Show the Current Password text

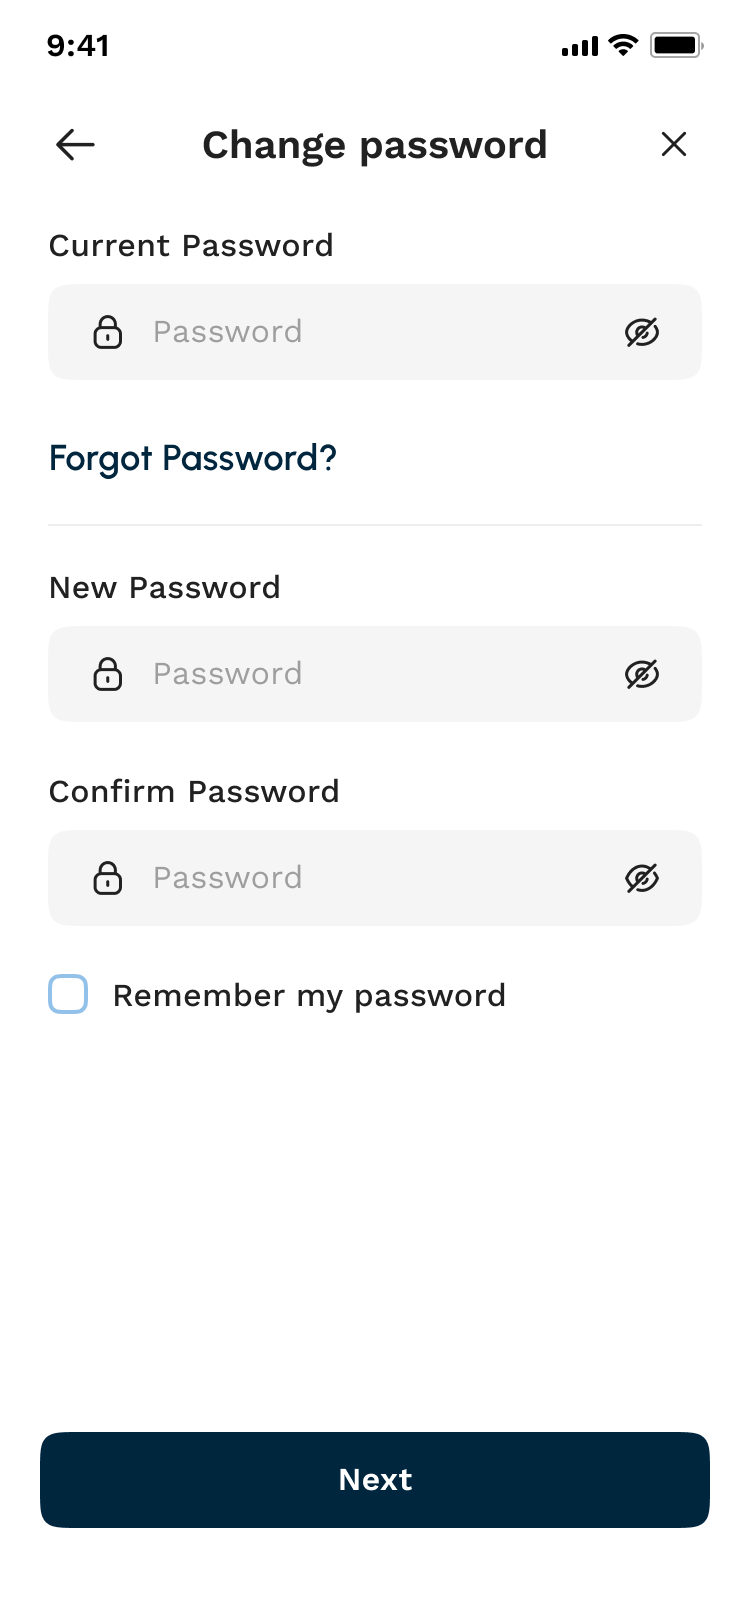click(643, 331)
